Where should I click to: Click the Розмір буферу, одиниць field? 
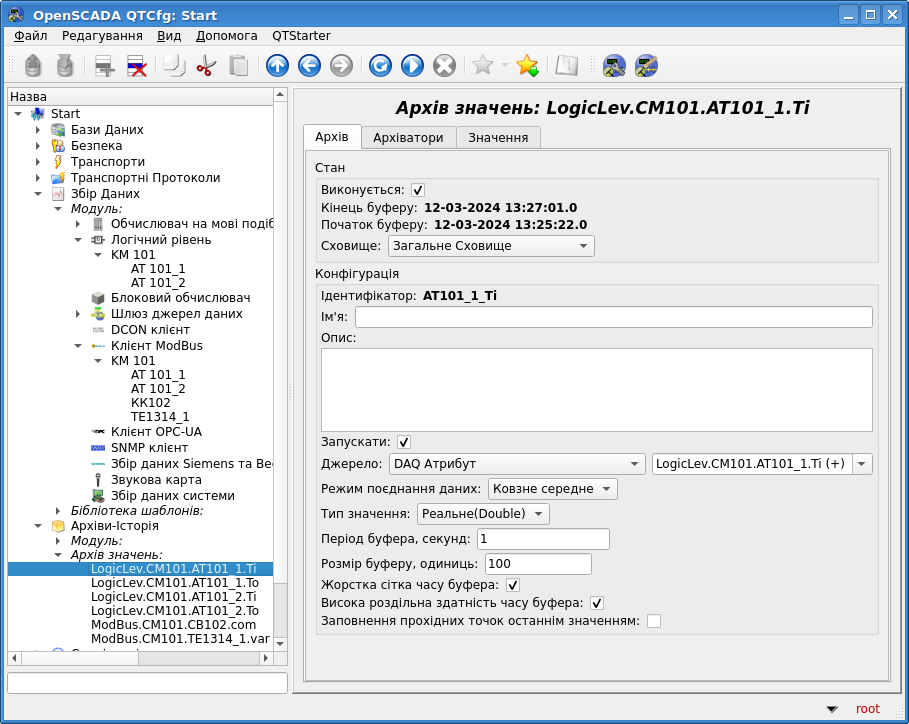click(538, 564)
